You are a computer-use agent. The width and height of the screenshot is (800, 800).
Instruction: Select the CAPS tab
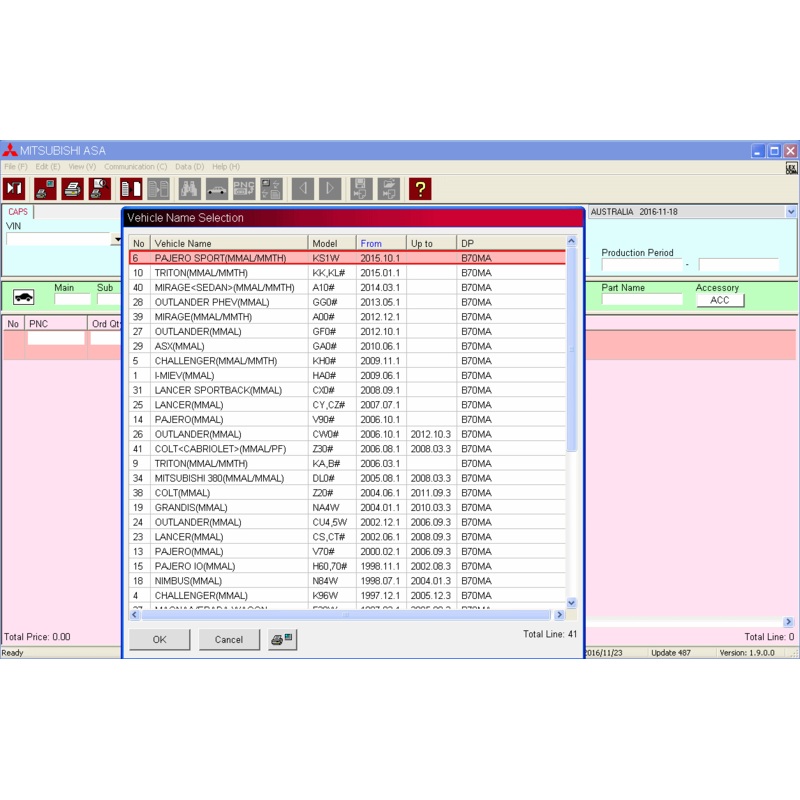[18, 212]
